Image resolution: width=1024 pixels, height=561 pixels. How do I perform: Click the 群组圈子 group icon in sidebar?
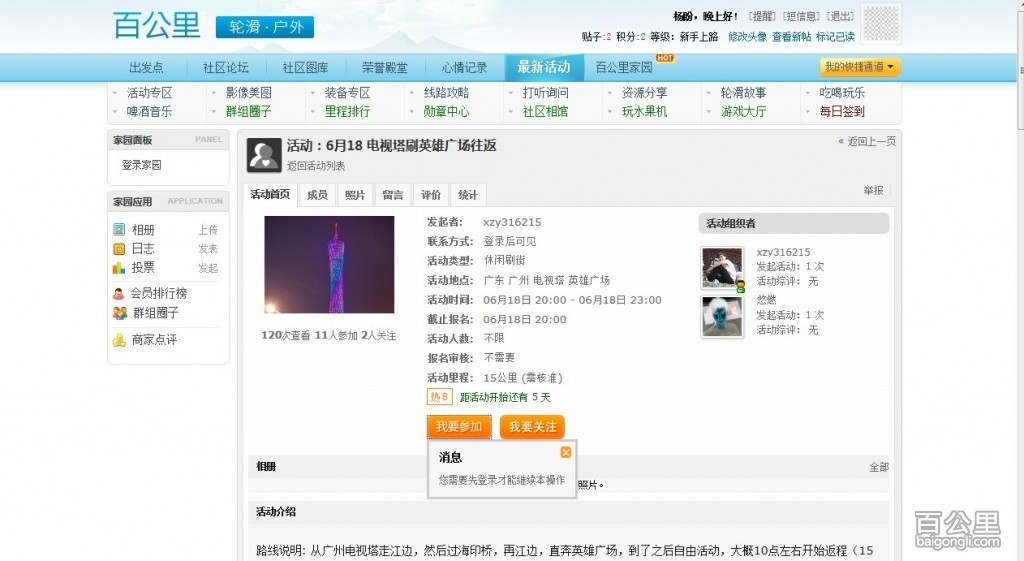point(120,313)
